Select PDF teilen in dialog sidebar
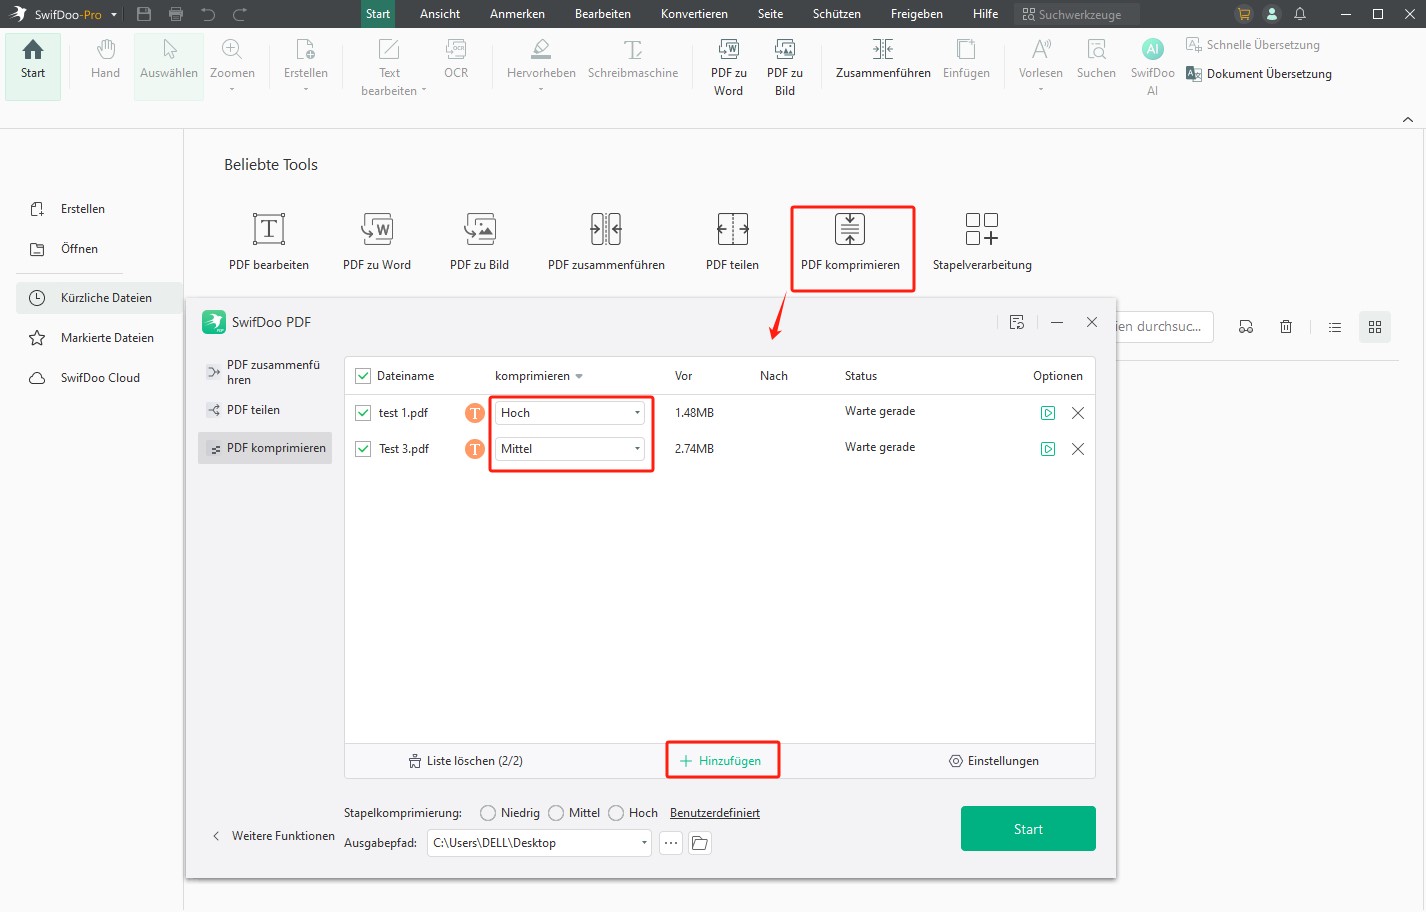Viewport: 1426px width, 912px height. (265, 410)
